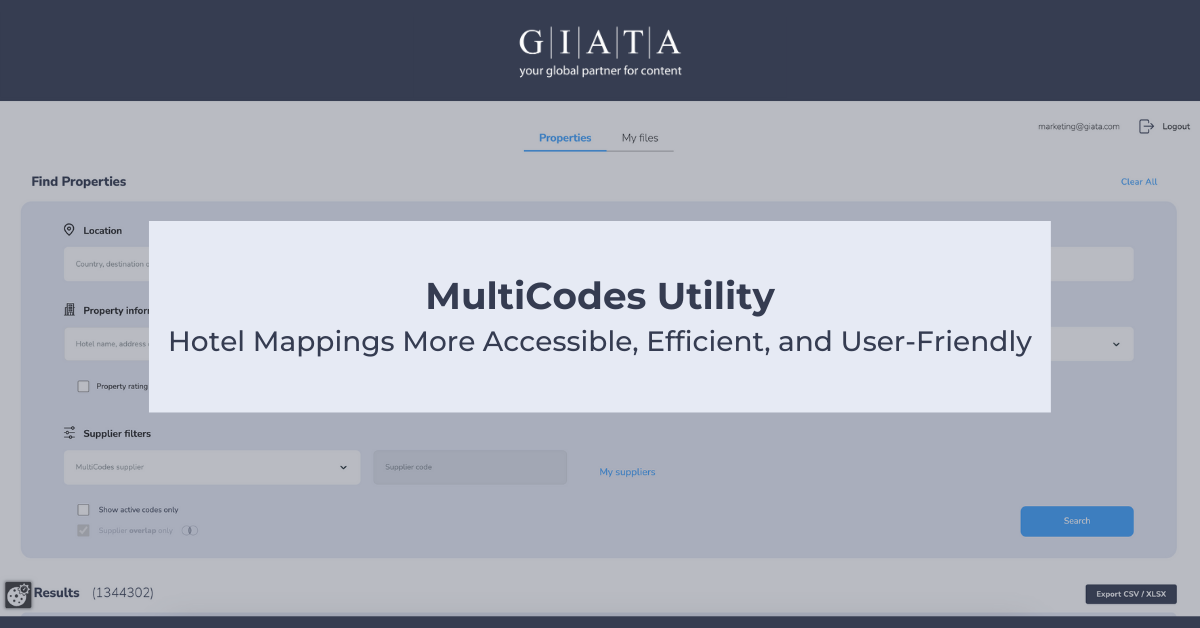
Task: Collapse the MultiCodes supplier chevron
Action: coord(343,467)
